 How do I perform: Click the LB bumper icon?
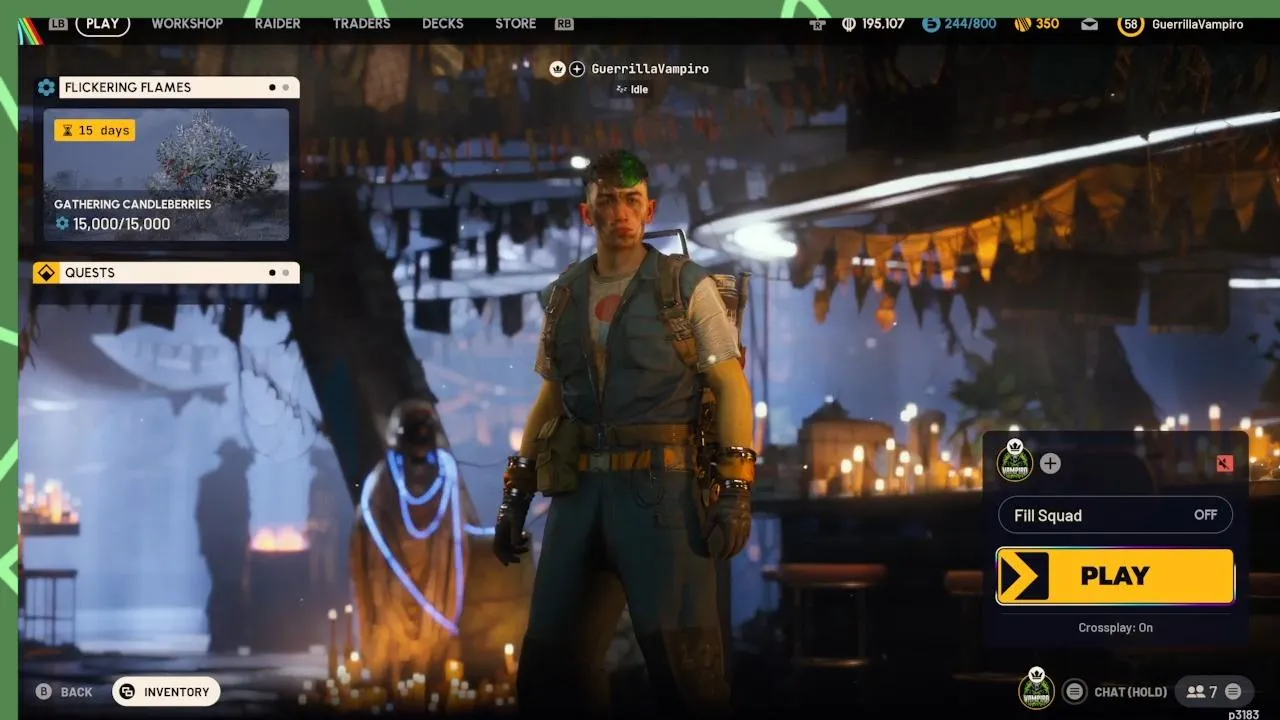pos(58,23)
